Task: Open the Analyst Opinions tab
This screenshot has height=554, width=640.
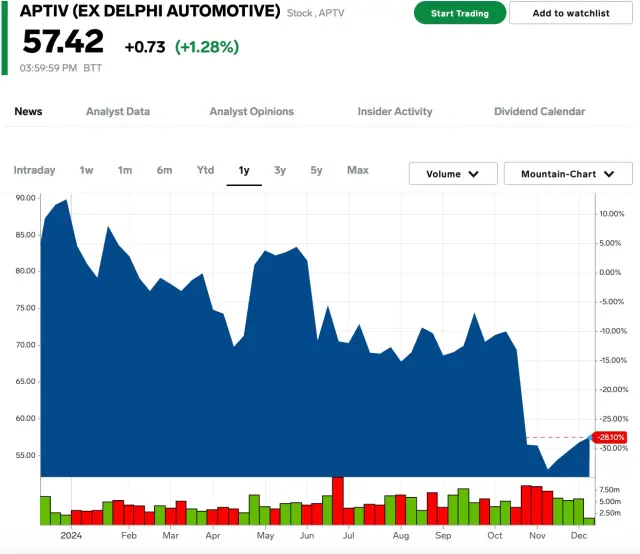Action: click(251, 111)
